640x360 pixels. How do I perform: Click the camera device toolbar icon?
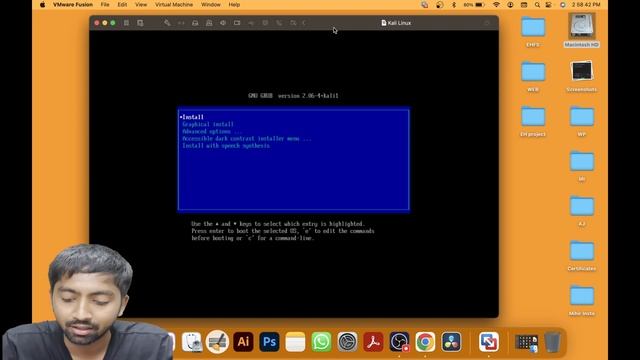coord(237,23)
